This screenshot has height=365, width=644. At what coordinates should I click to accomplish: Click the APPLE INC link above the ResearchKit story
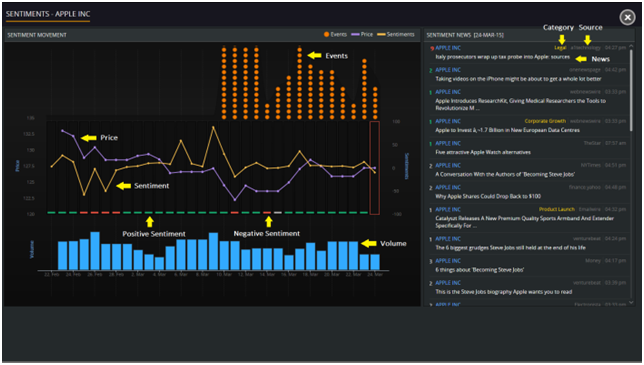coord(448,92)
